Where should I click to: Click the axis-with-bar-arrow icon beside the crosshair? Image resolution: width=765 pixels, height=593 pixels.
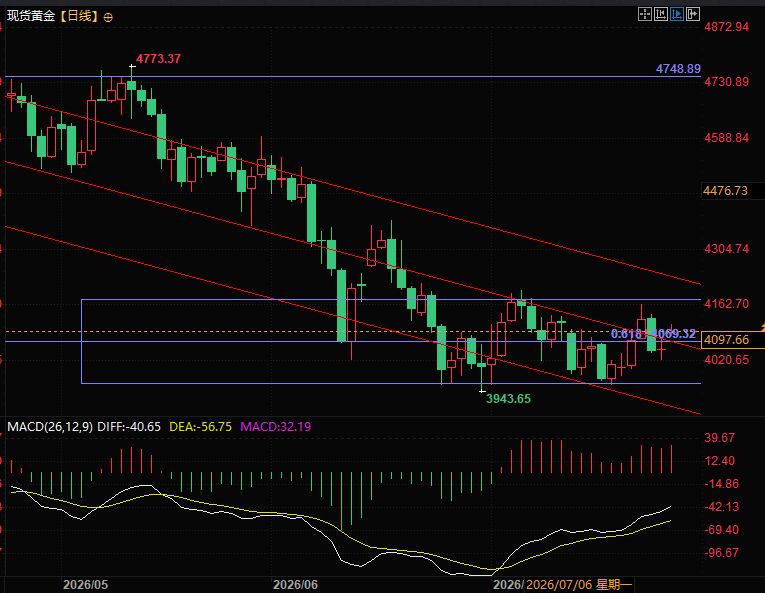click(x=661, y=14)
